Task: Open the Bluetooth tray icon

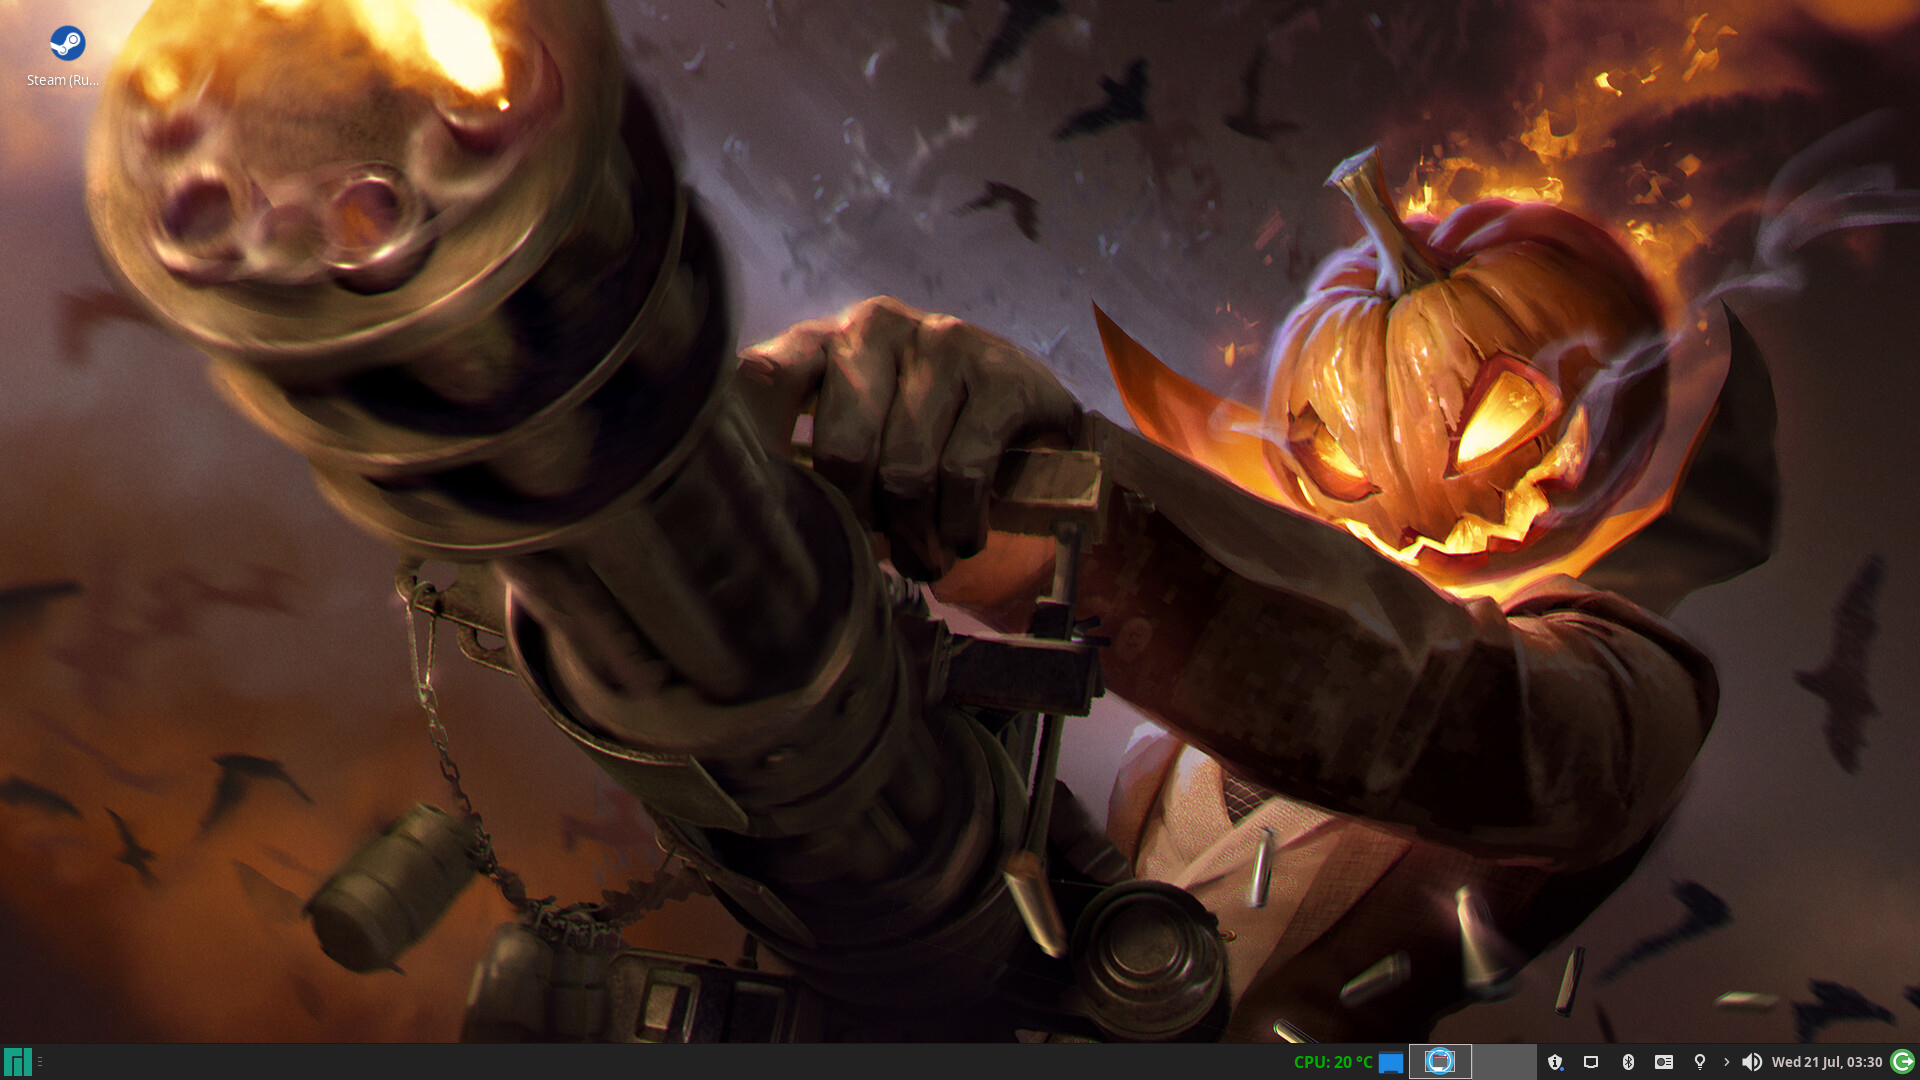Action: 1627,1062
